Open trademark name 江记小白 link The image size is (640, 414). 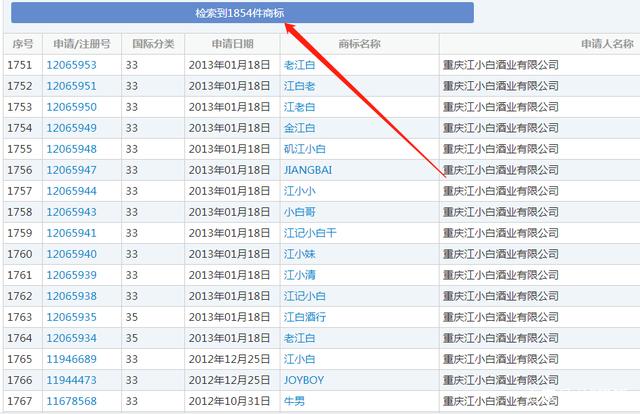click(305, 296)
